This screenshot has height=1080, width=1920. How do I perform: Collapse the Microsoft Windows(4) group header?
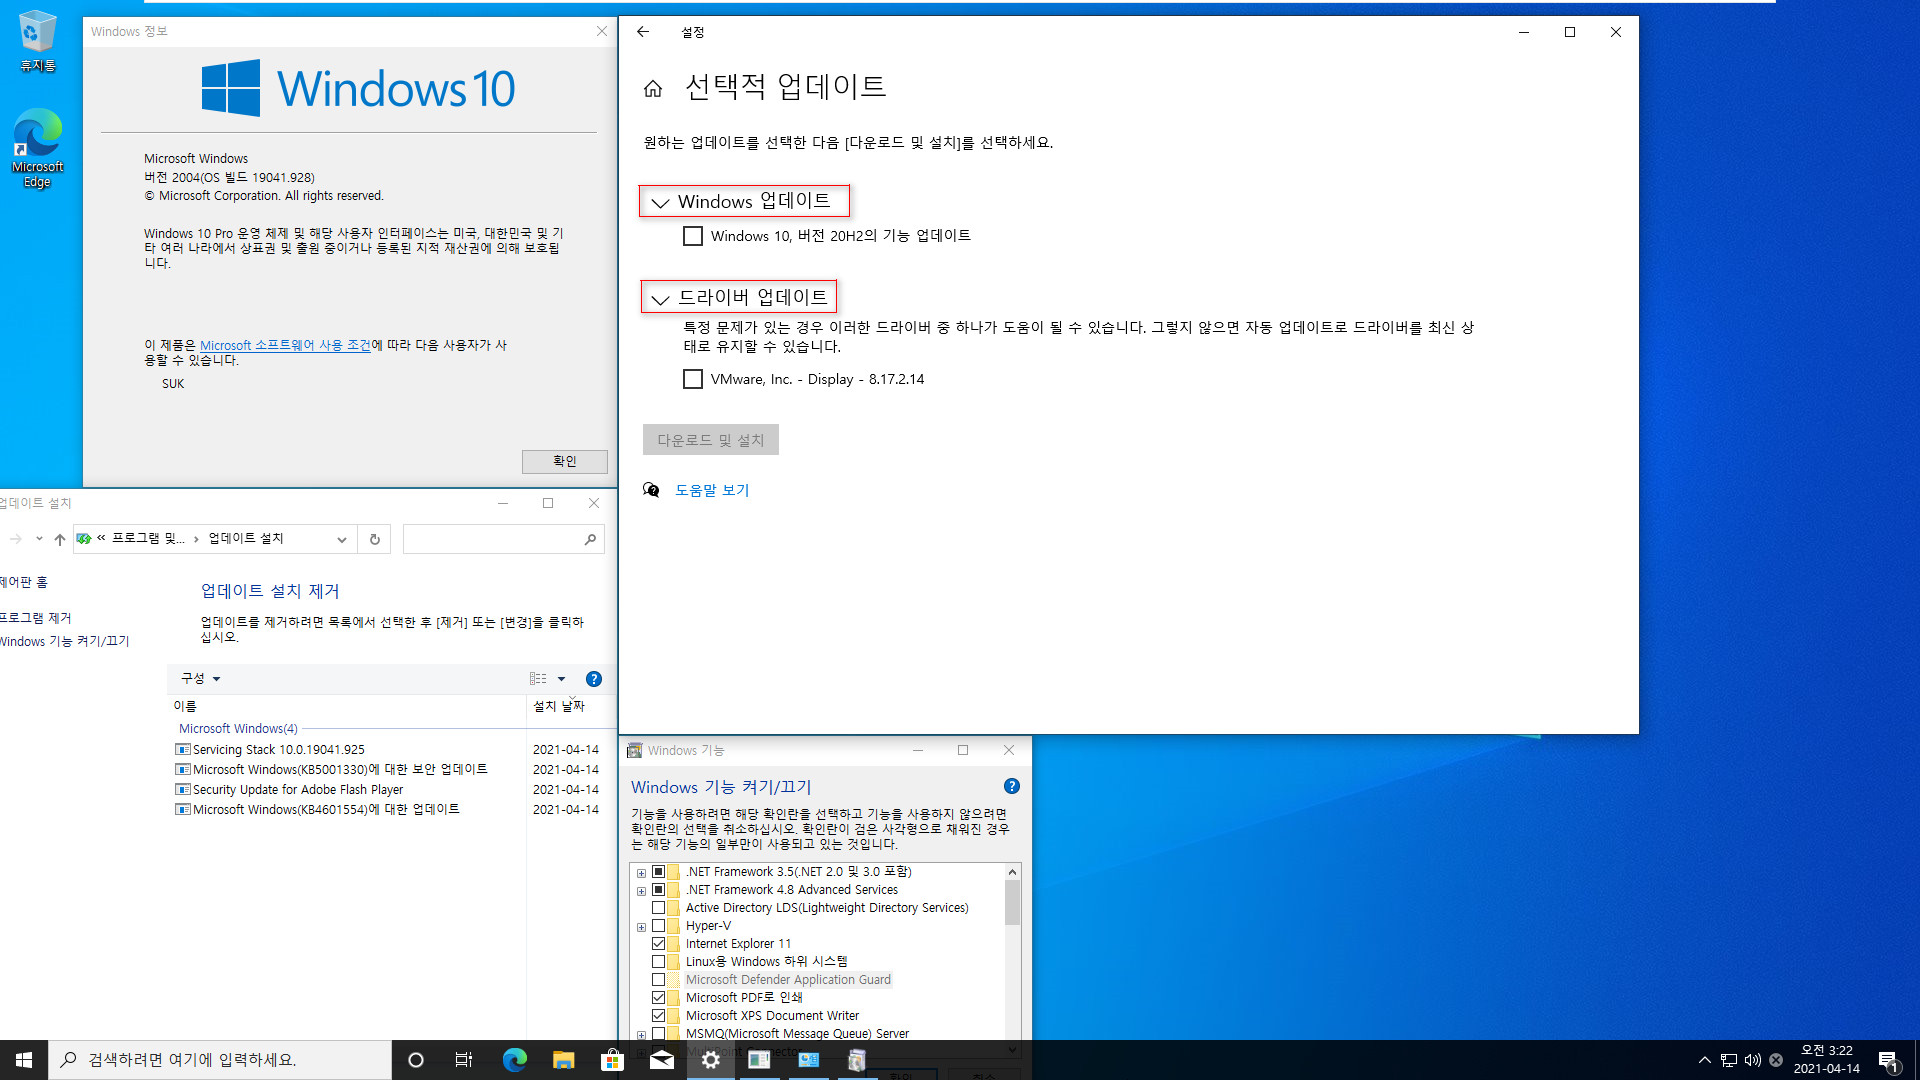(x=238, y=729)
